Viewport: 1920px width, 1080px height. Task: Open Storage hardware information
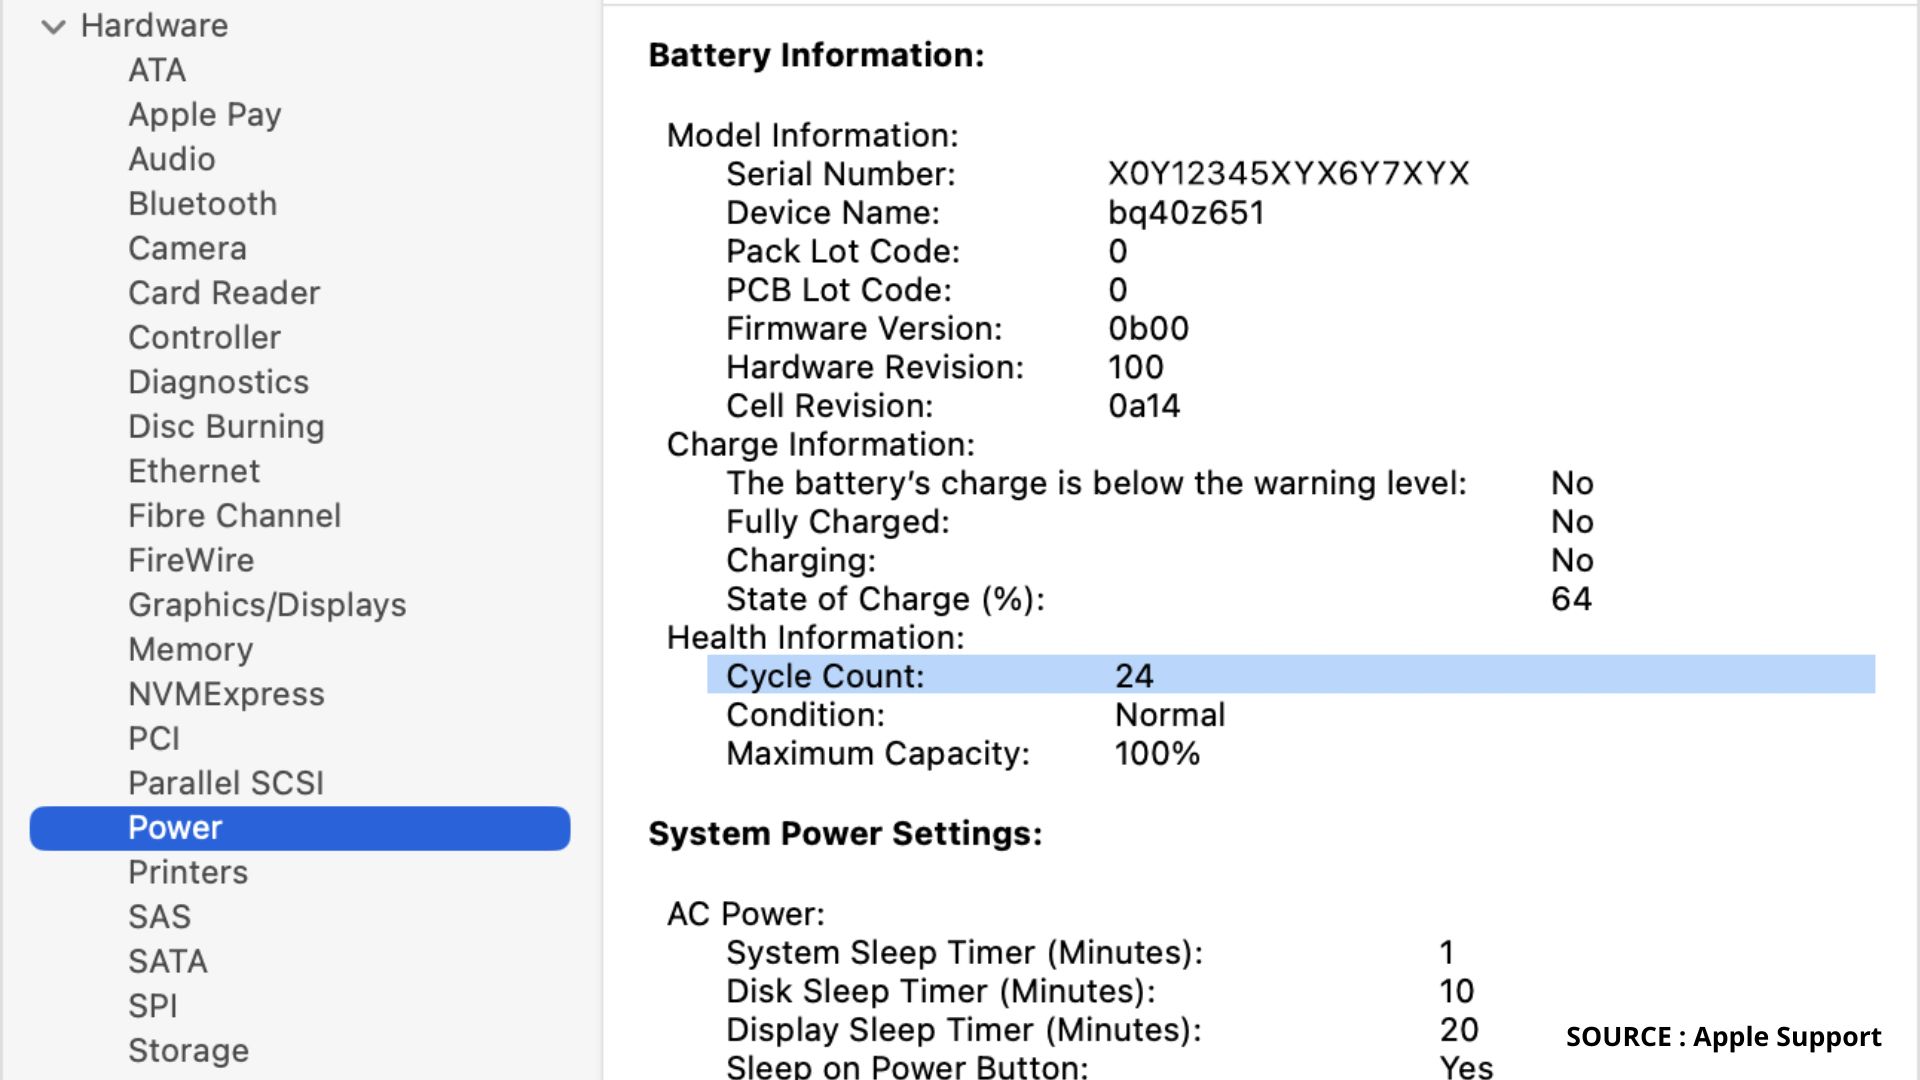click(x=189, y=1050)
